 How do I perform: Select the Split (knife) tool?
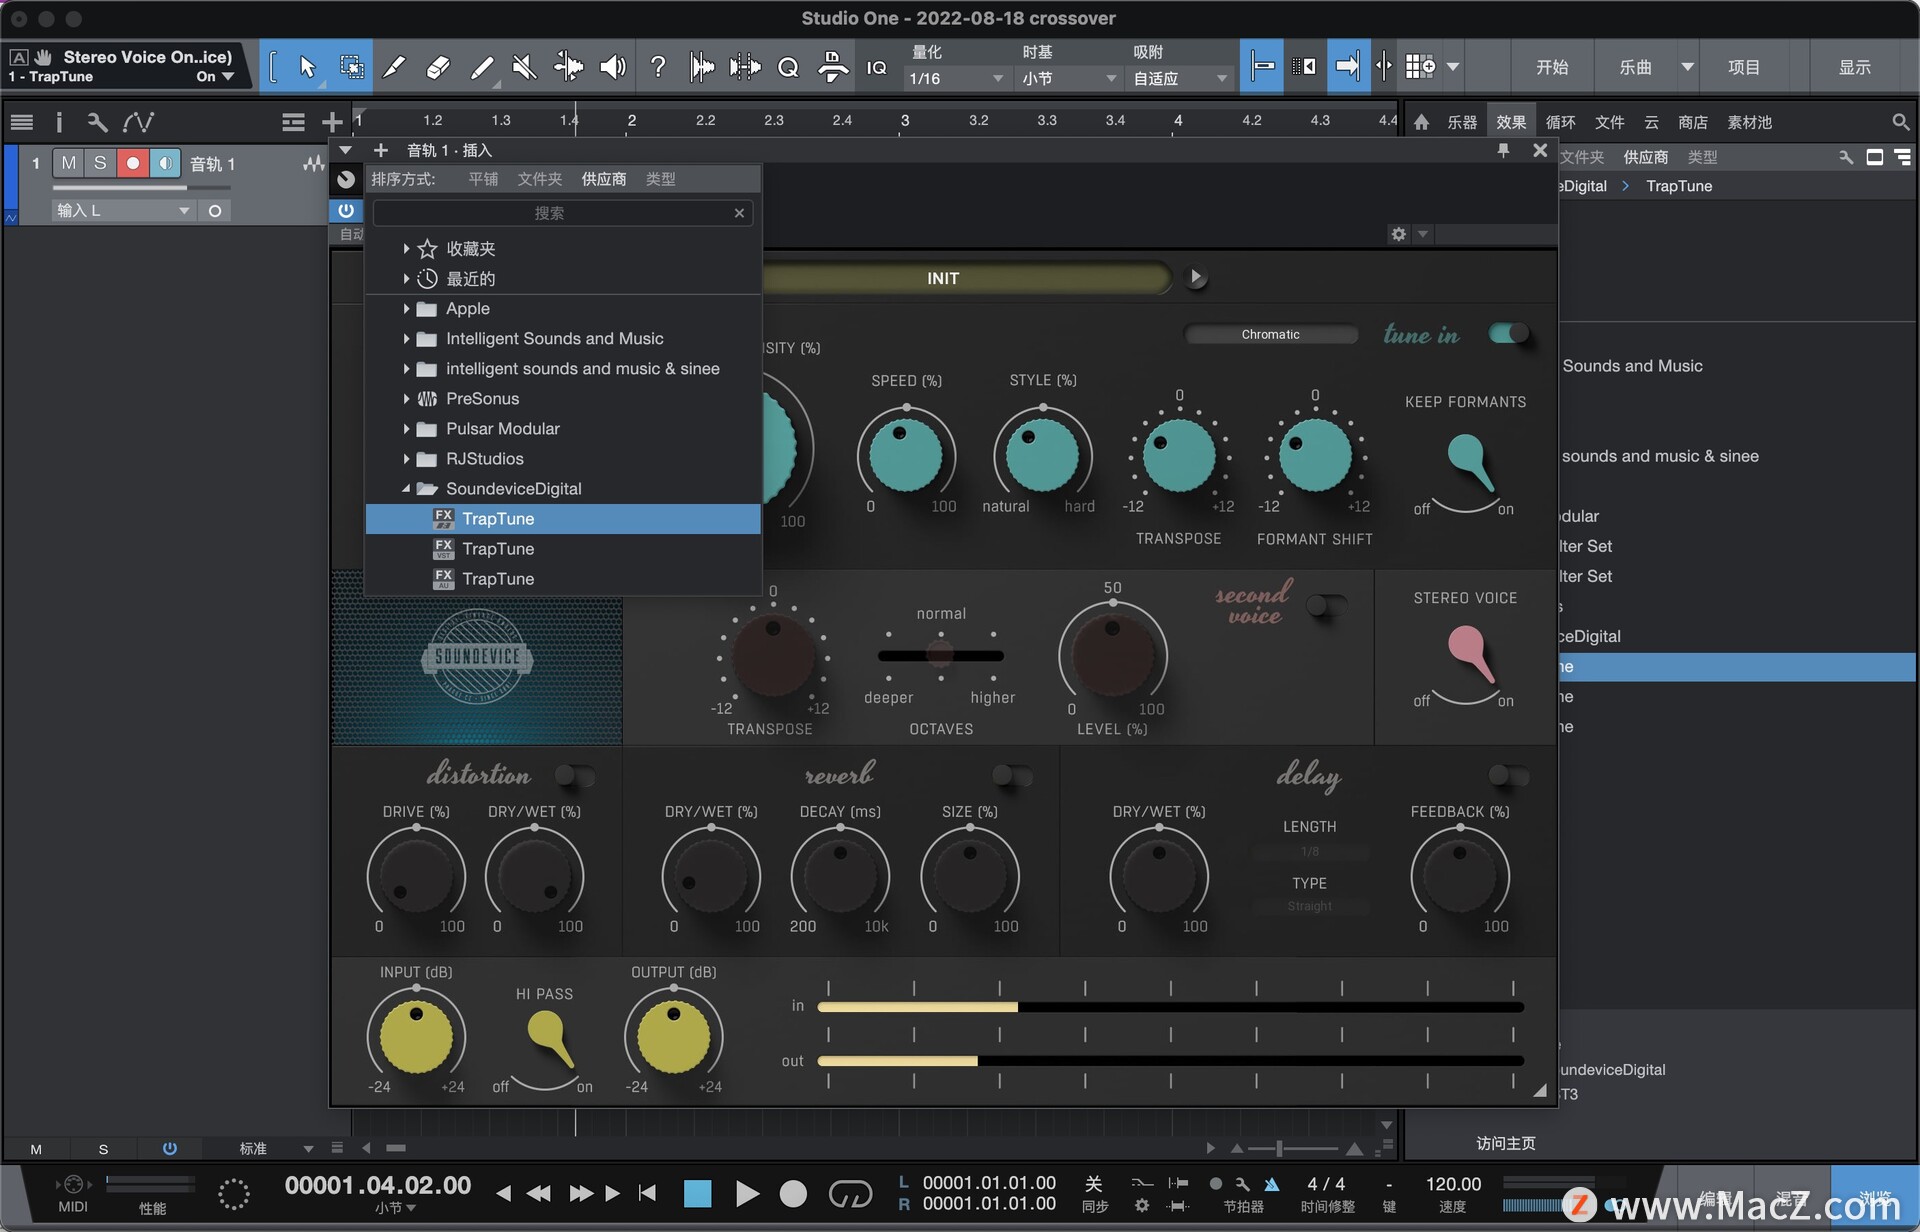(x=394, y=67)
